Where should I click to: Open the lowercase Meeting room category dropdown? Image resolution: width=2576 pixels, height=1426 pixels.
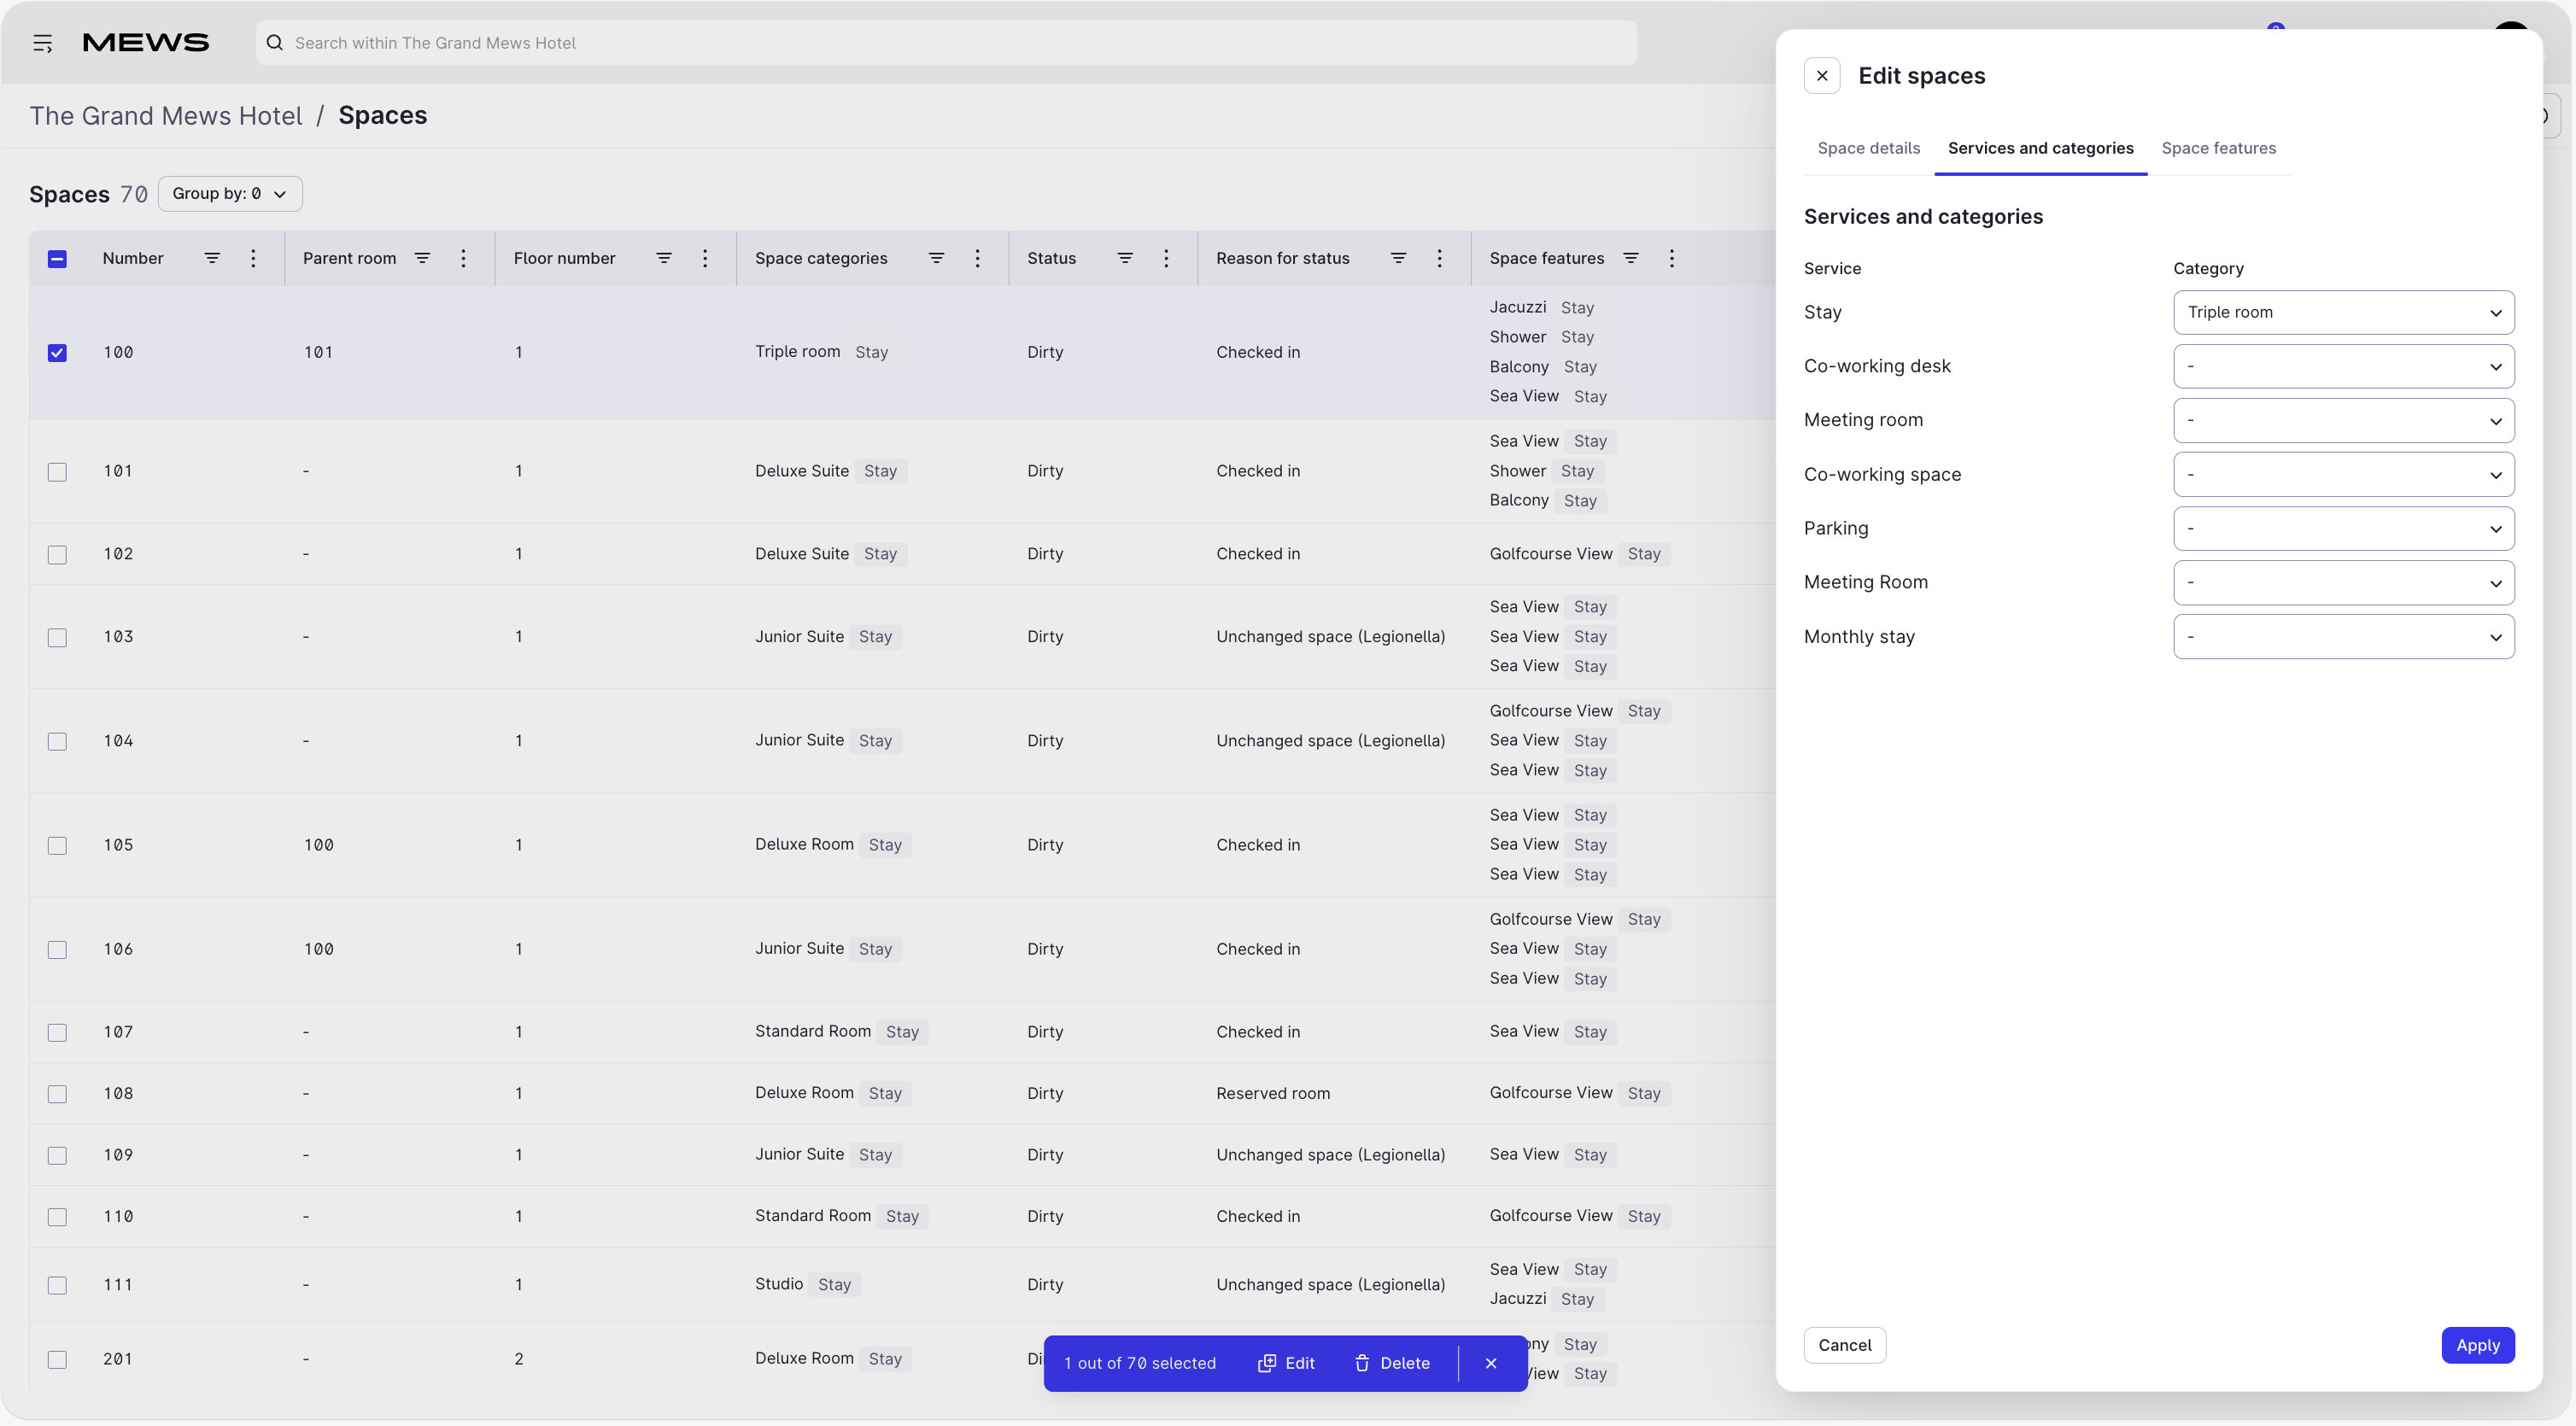point(2343,420)
